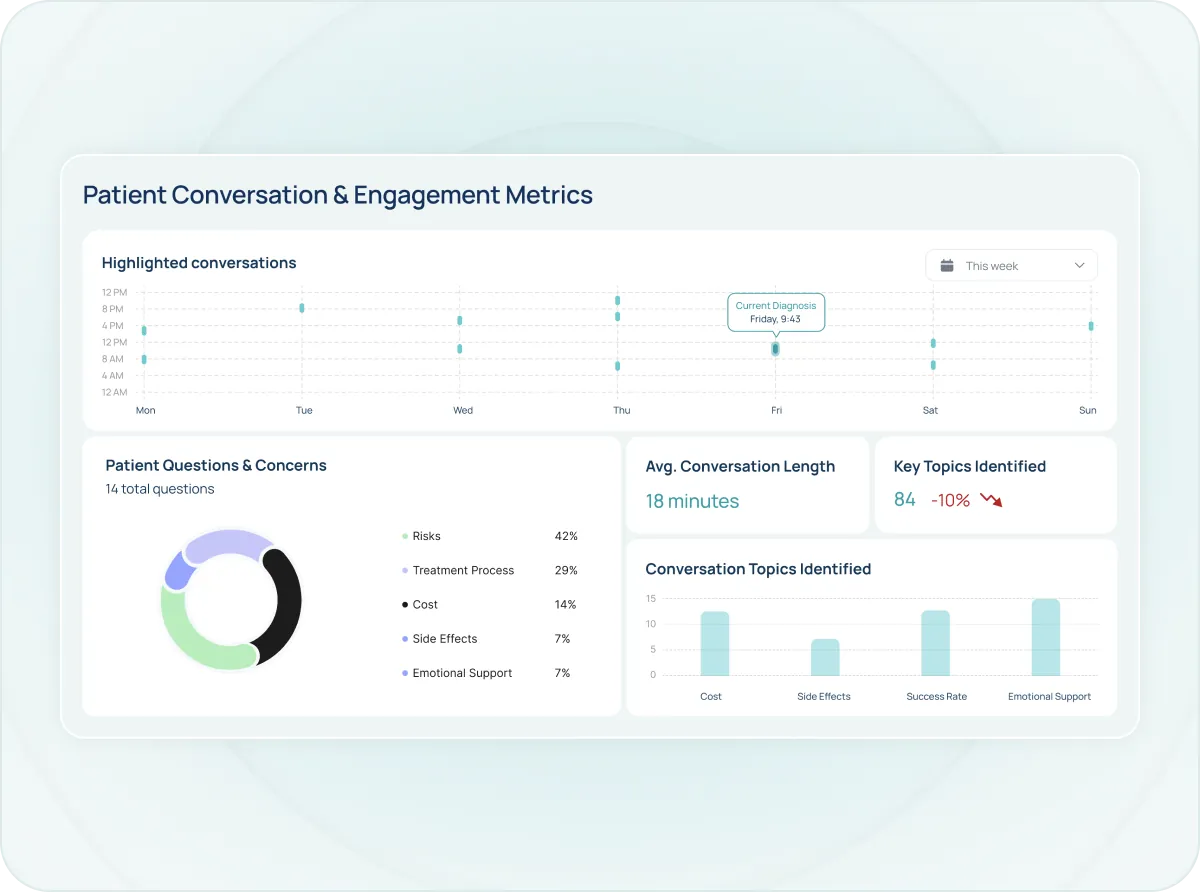
Task: Click the 29% value for Treatment Process
Action: pos(566,571)
